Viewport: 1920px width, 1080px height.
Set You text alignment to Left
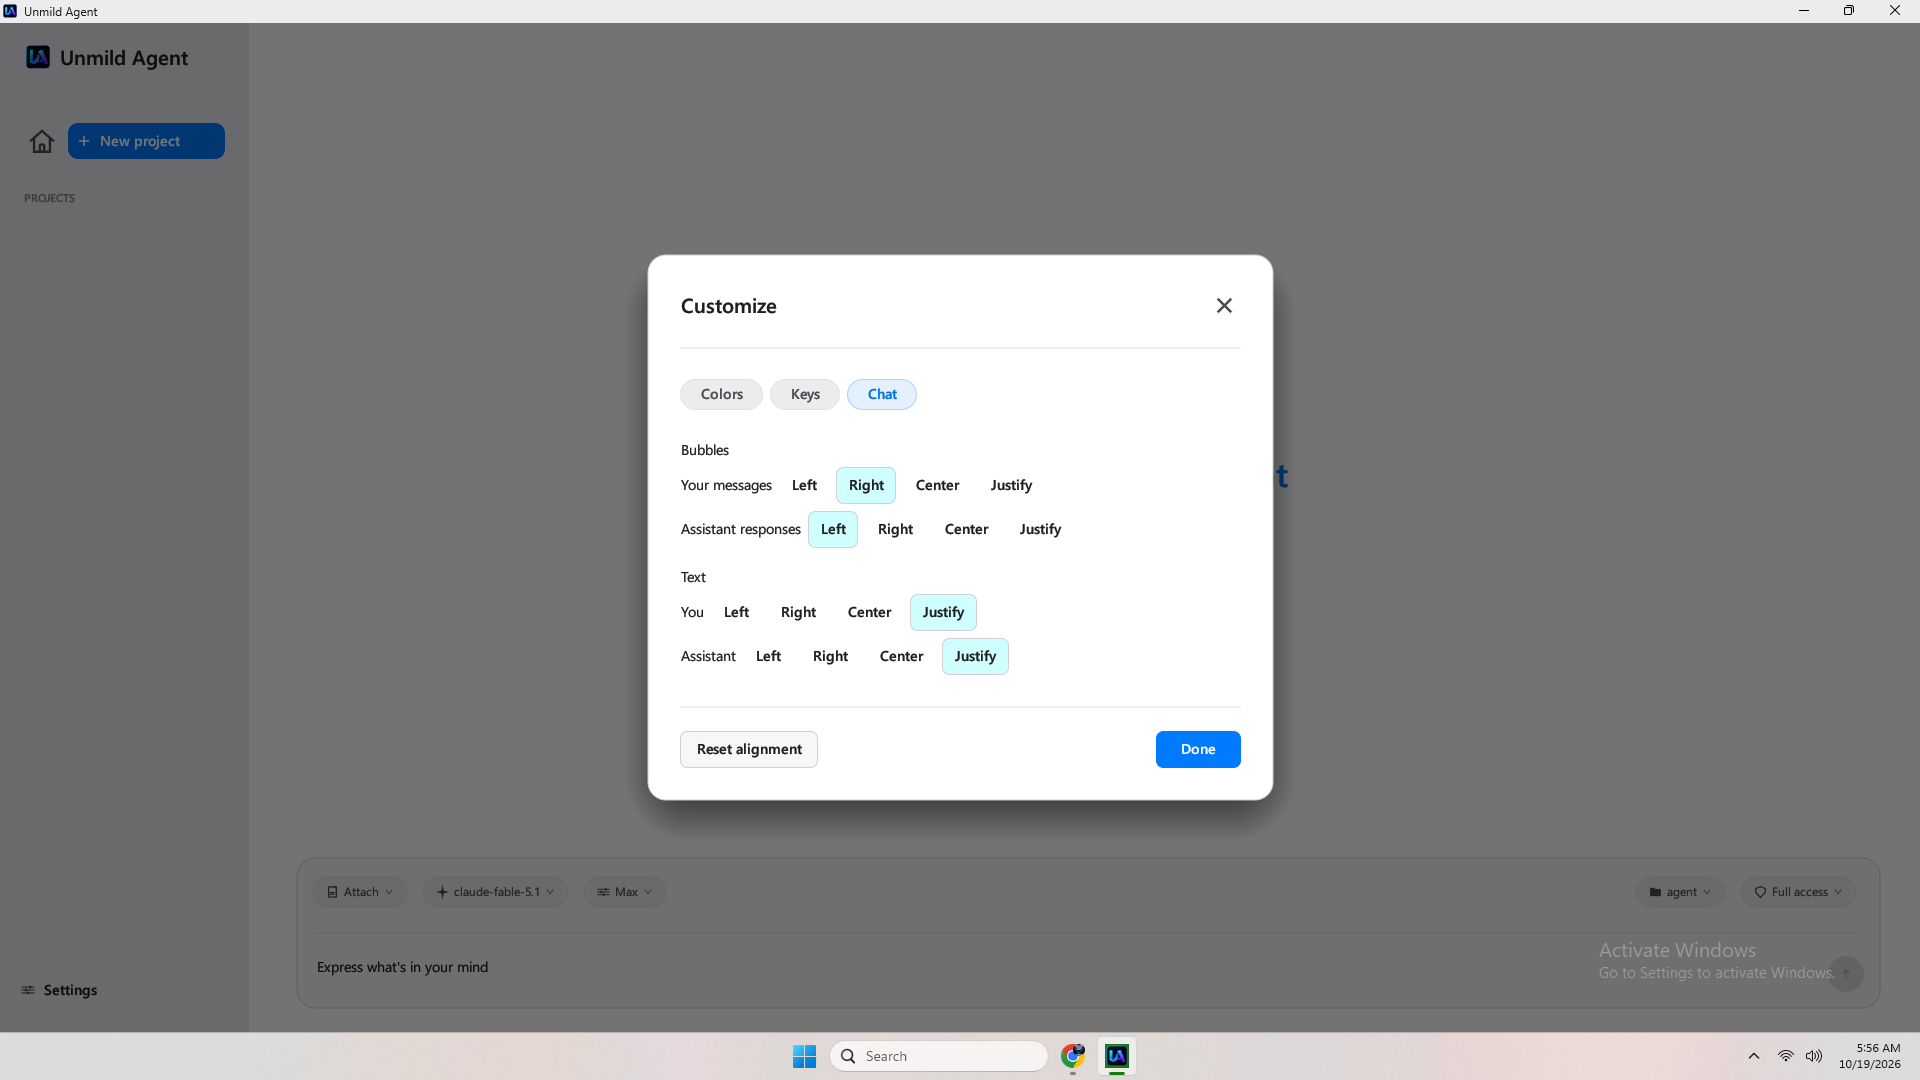point(736,612)
